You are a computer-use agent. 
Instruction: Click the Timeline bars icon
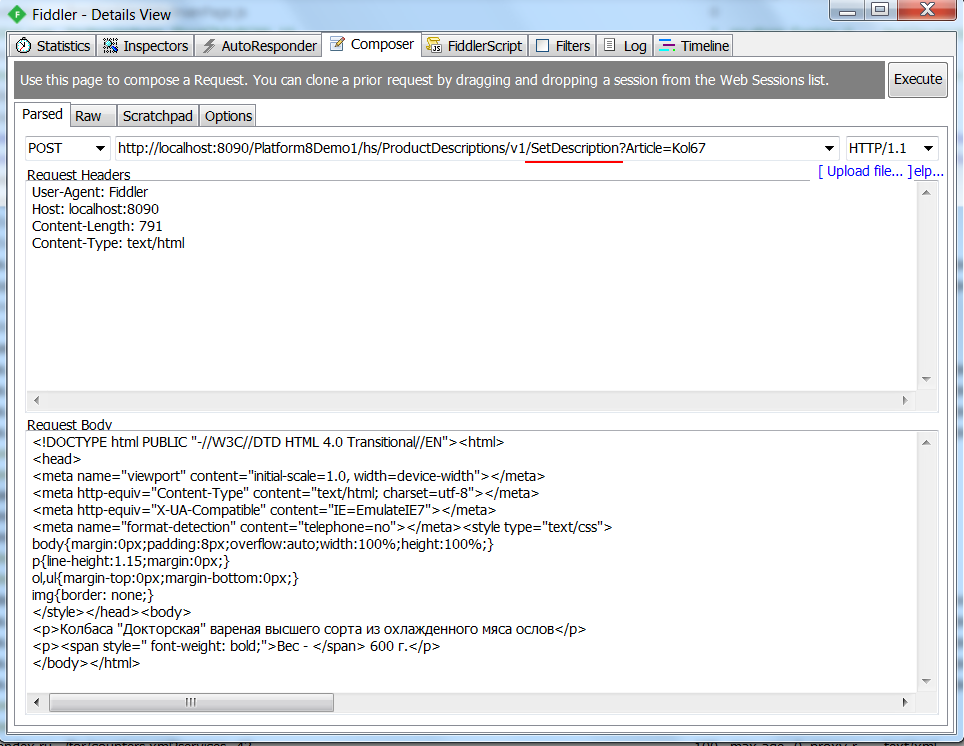click(666, 46)
